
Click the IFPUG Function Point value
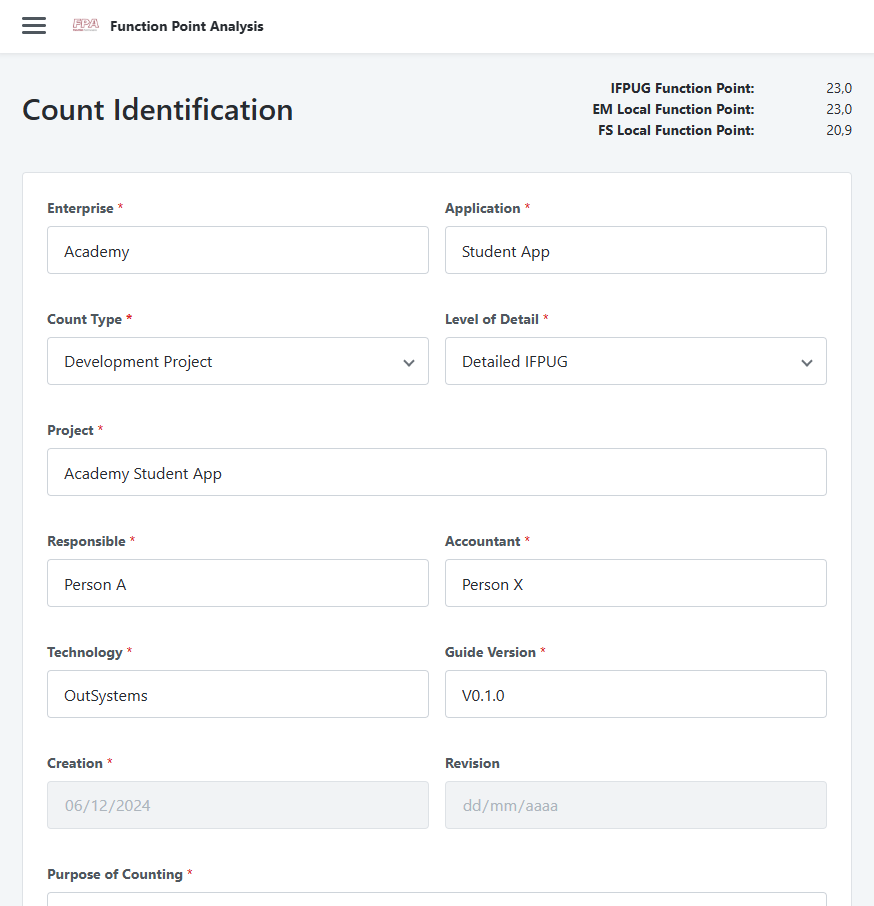click(838, 88)
